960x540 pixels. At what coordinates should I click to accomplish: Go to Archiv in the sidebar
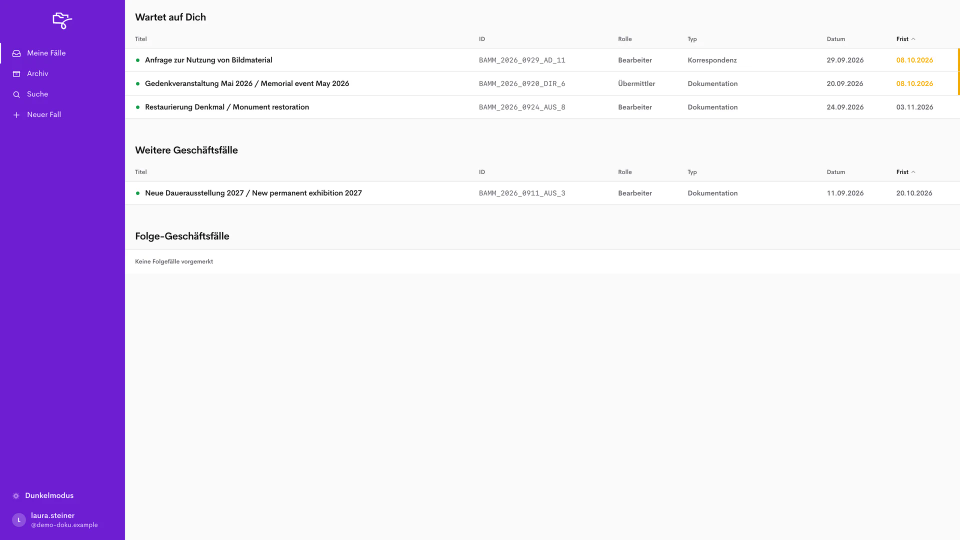[62, 73]
